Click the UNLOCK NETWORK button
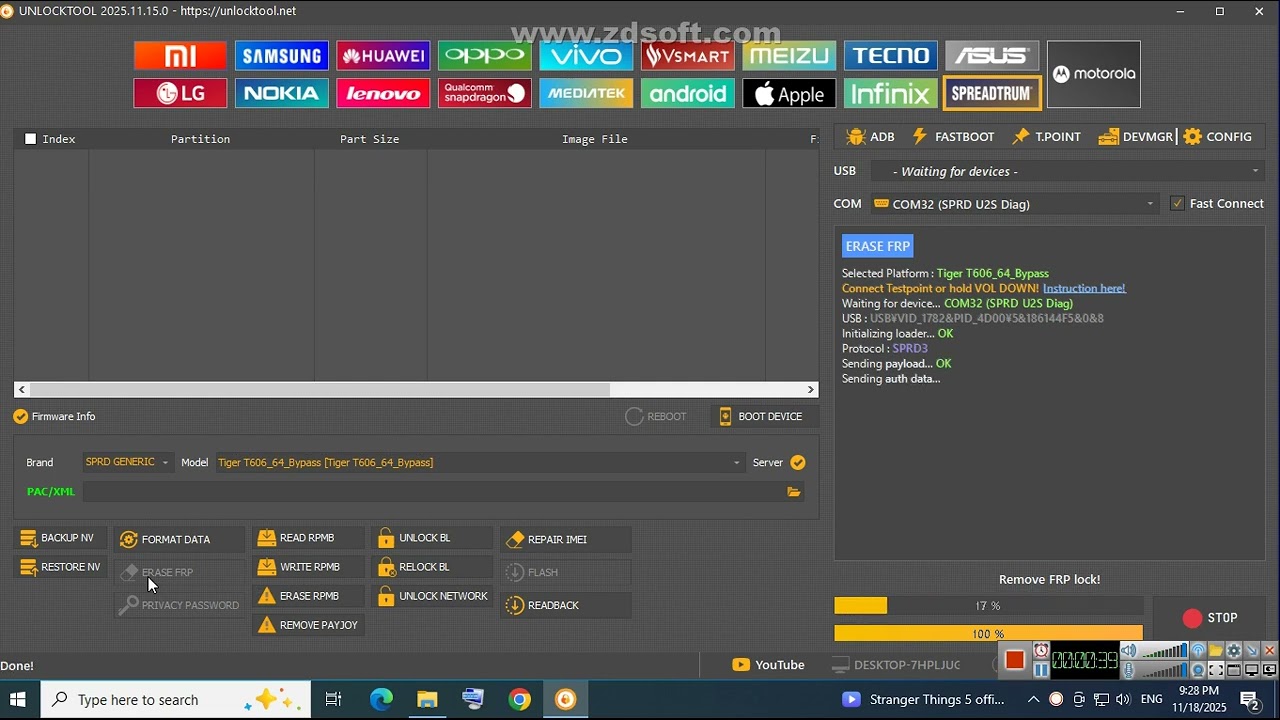This screenshot has height=720, width=1280. click(x=432, y=596)
